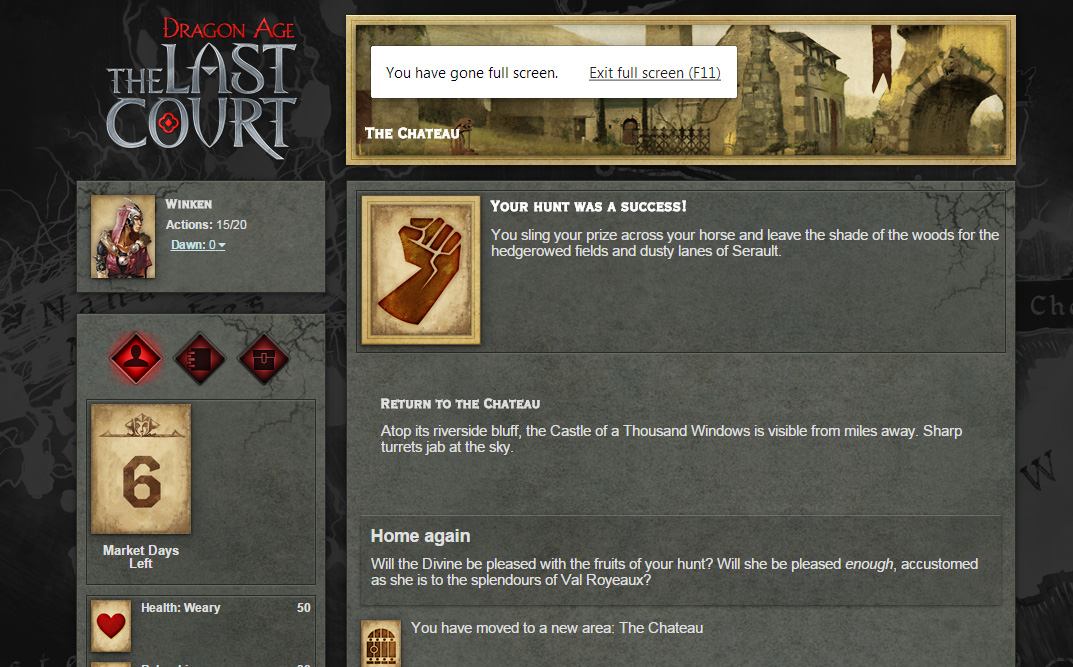1073x667 pixels.
Task: Select the character profile diamond icon
Action: (x=136, y=358)
